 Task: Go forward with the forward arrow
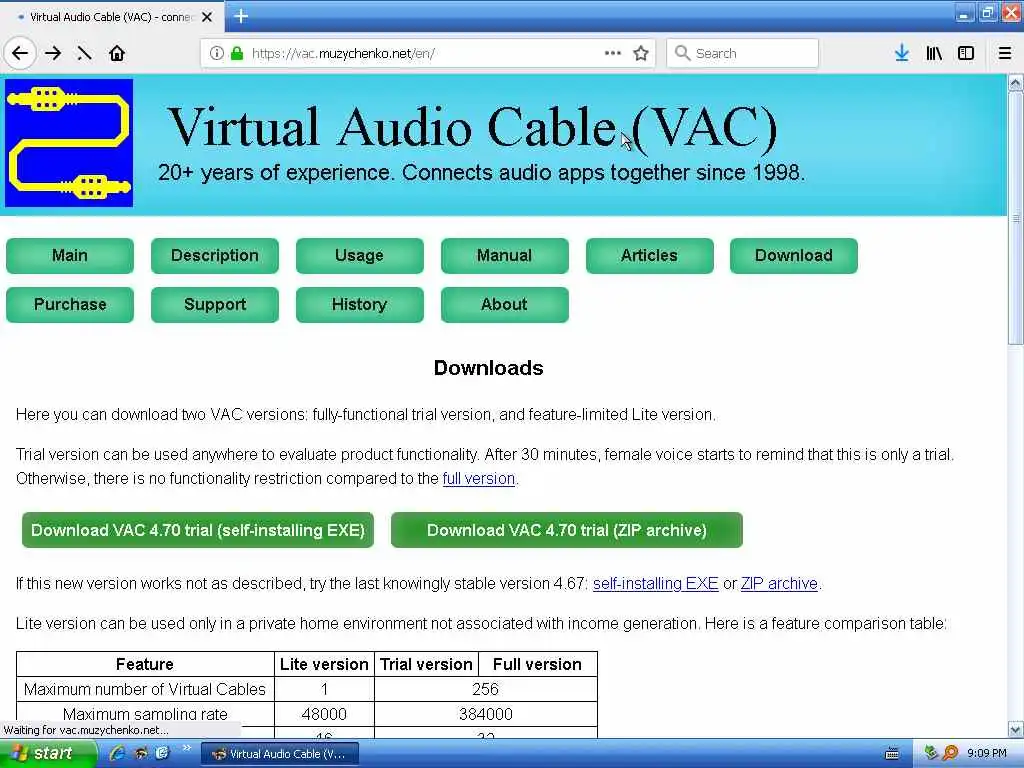[x=53, y=54]
